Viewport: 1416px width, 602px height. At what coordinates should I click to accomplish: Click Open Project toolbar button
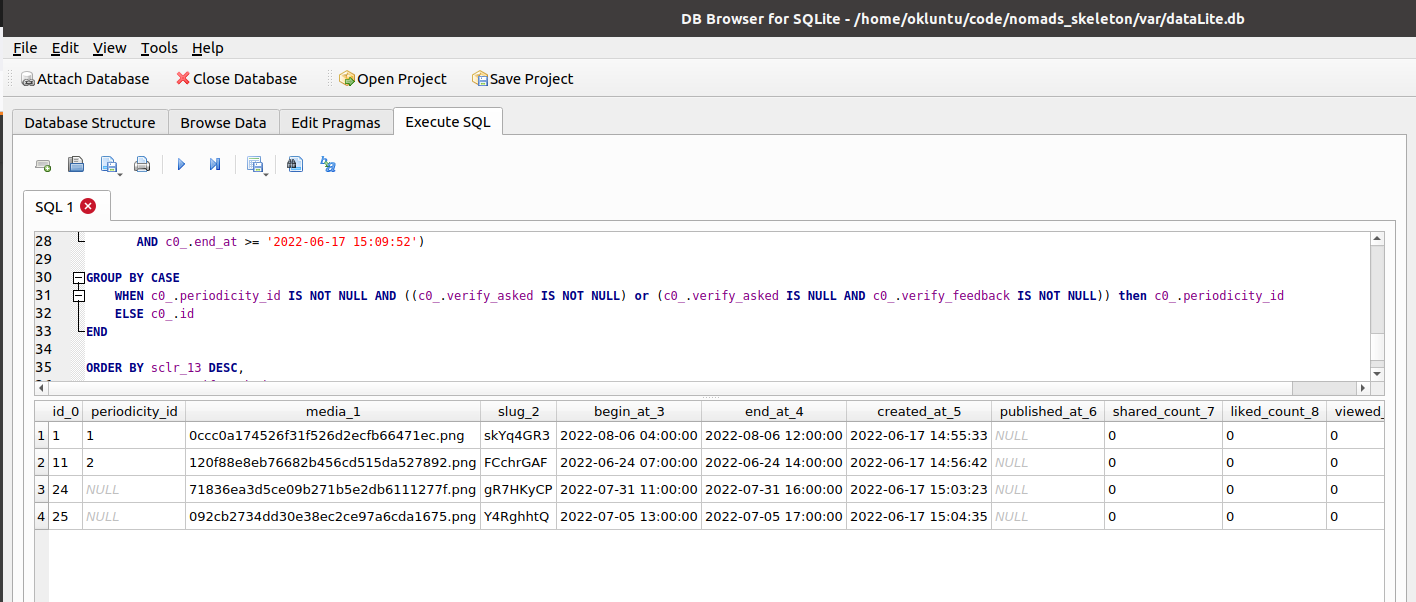[x=393, y=79]
